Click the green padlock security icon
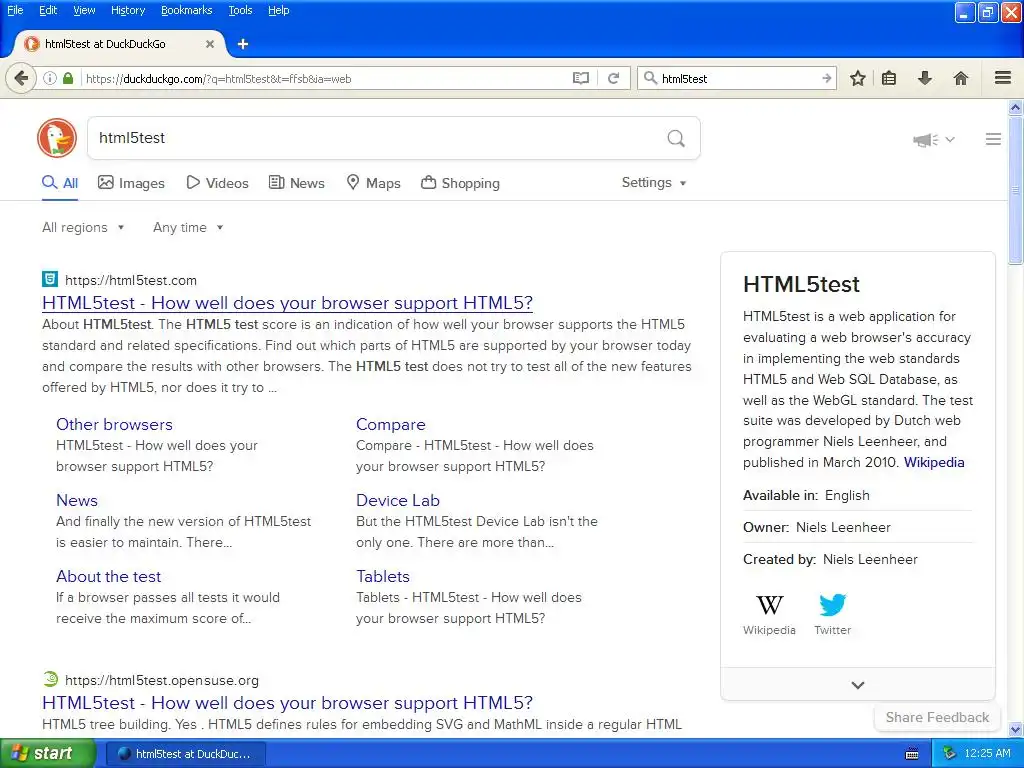The height and width of the screenshot is (768, 1024). pos(68,78)
